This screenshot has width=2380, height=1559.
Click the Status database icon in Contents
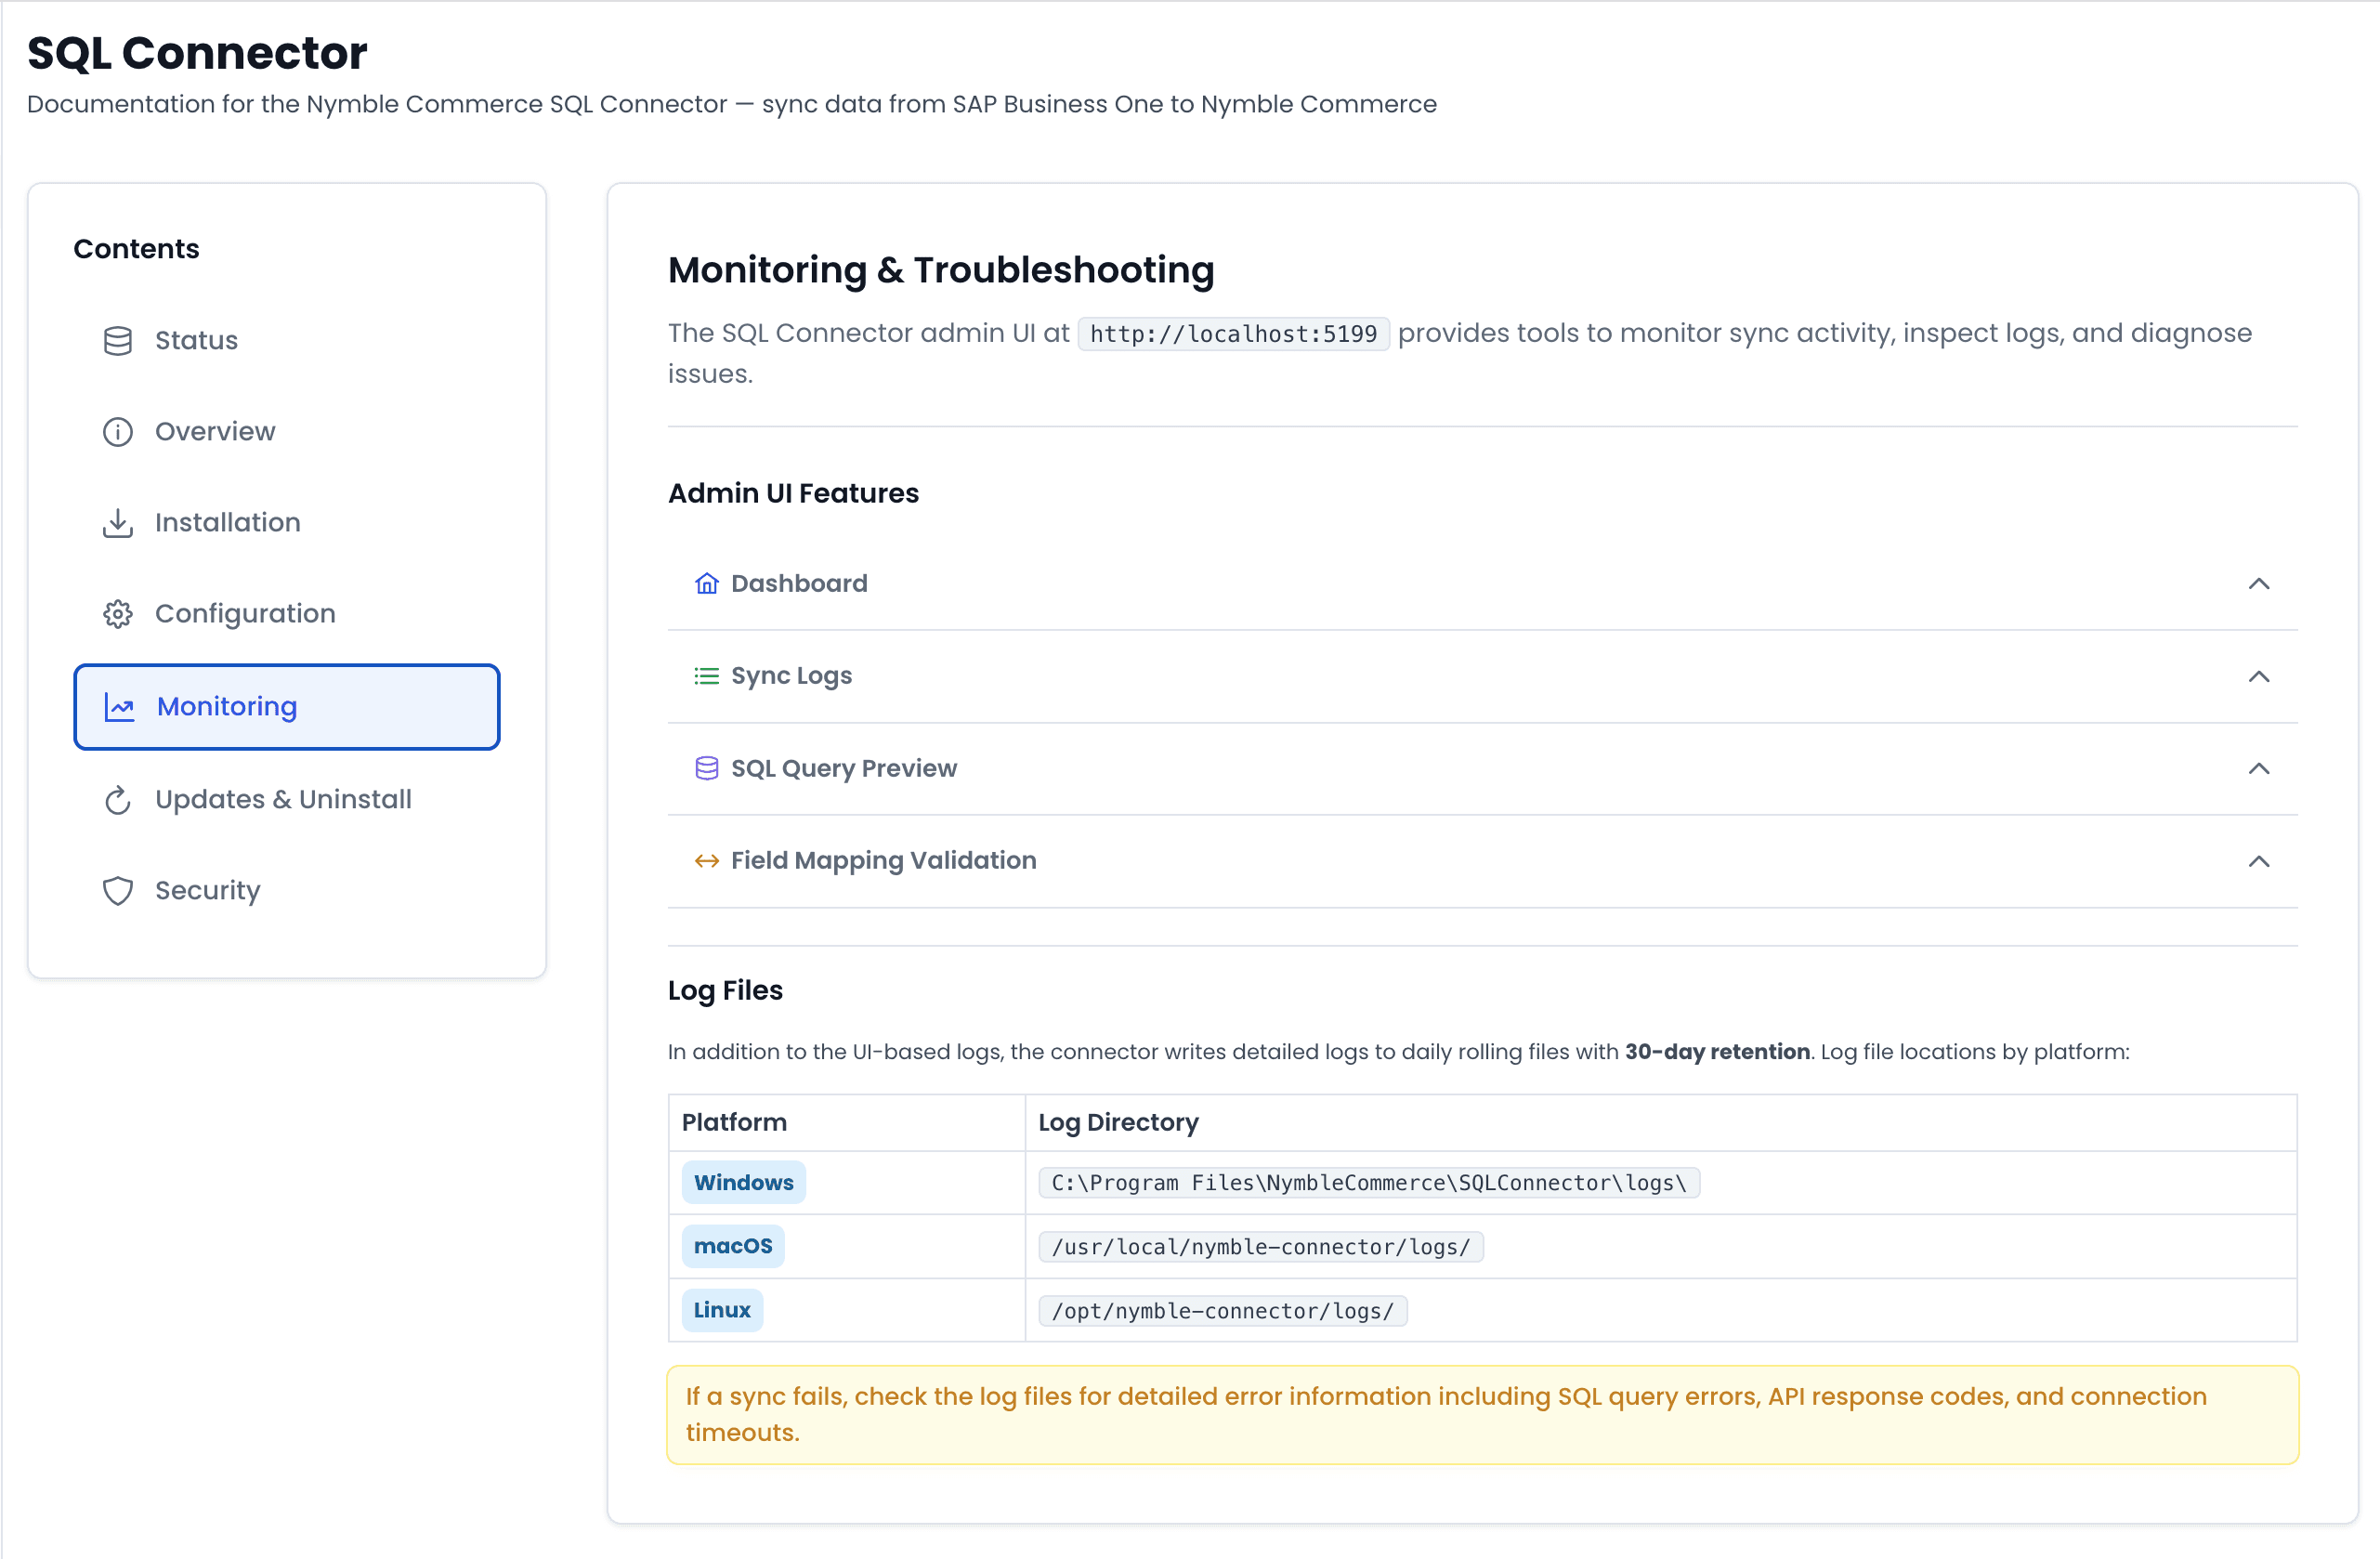click(118, 341)
